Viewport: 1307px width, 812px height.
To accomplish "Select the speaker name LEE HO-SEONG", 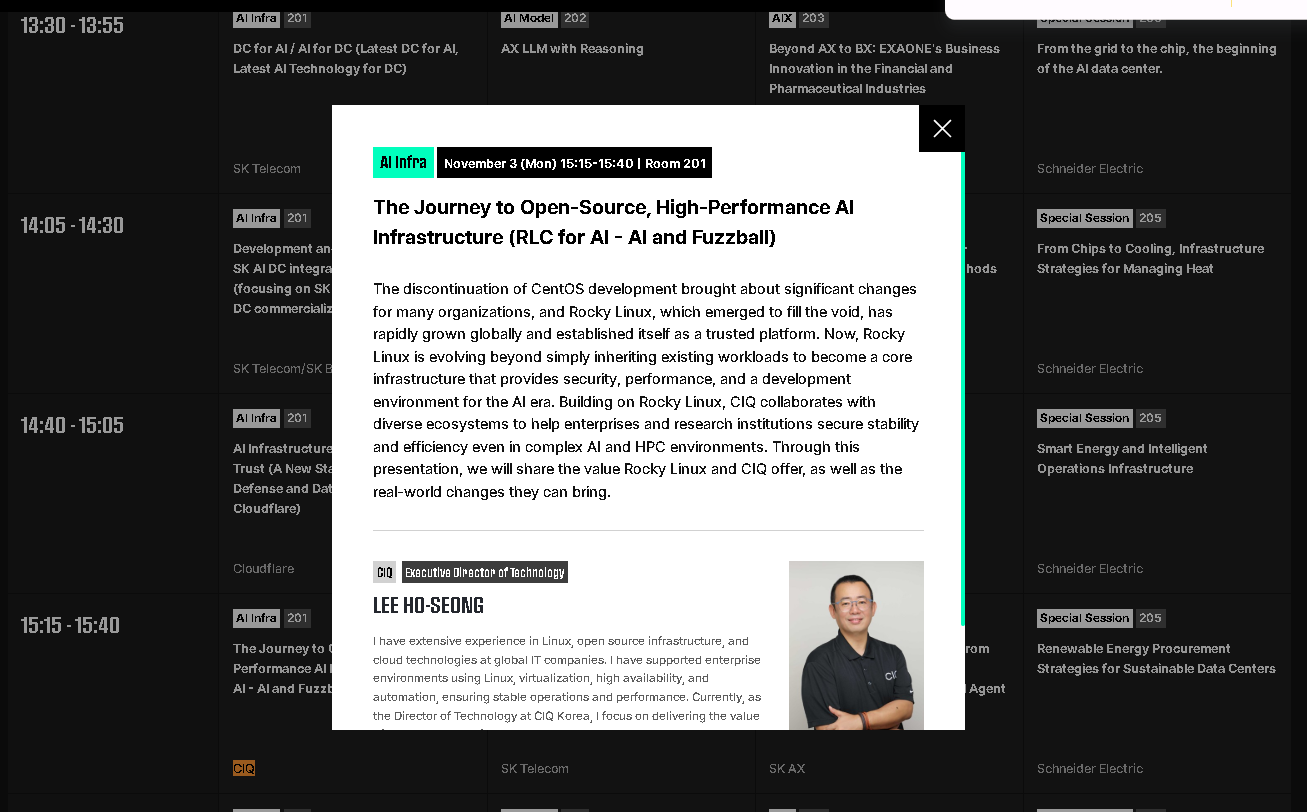I will click(x=428, y=606).
